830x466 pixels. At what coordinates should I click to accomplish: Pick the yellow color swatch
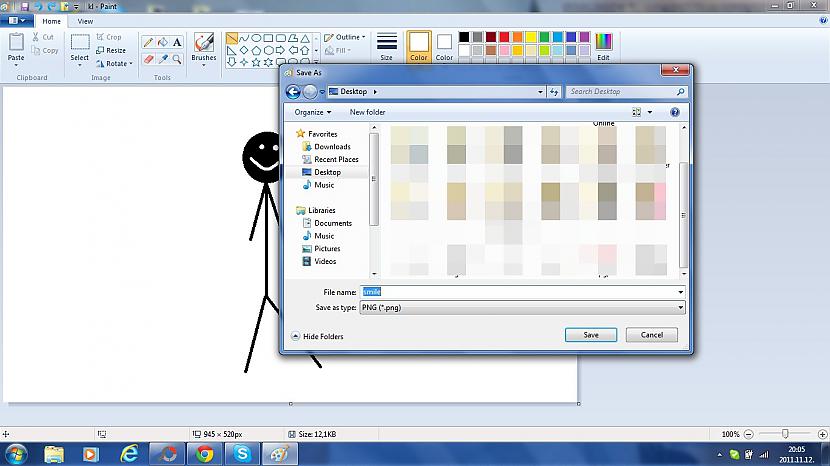click(x=531, y=37)
